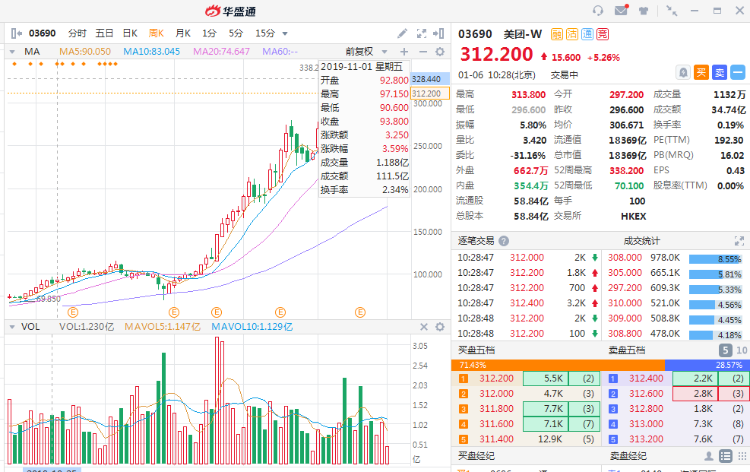Expand the chart to full screen

421,33
